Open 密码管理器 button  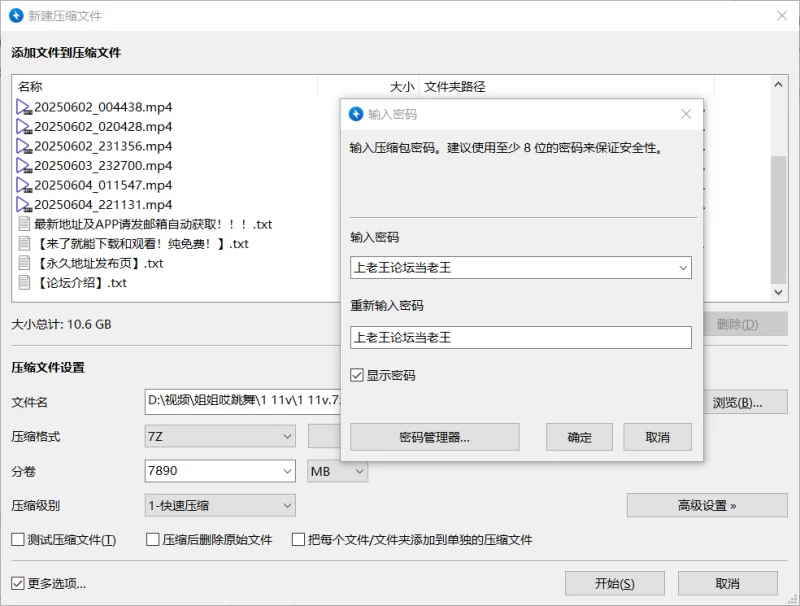click(435, 437)
